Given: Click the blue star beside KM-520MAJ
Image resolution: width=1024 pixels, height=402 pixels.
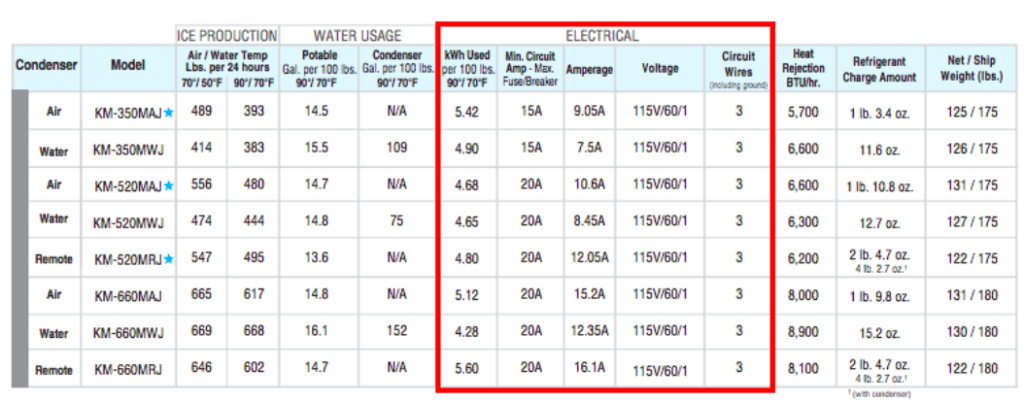Looking at the screenshot, I should (x=168, y=185).
